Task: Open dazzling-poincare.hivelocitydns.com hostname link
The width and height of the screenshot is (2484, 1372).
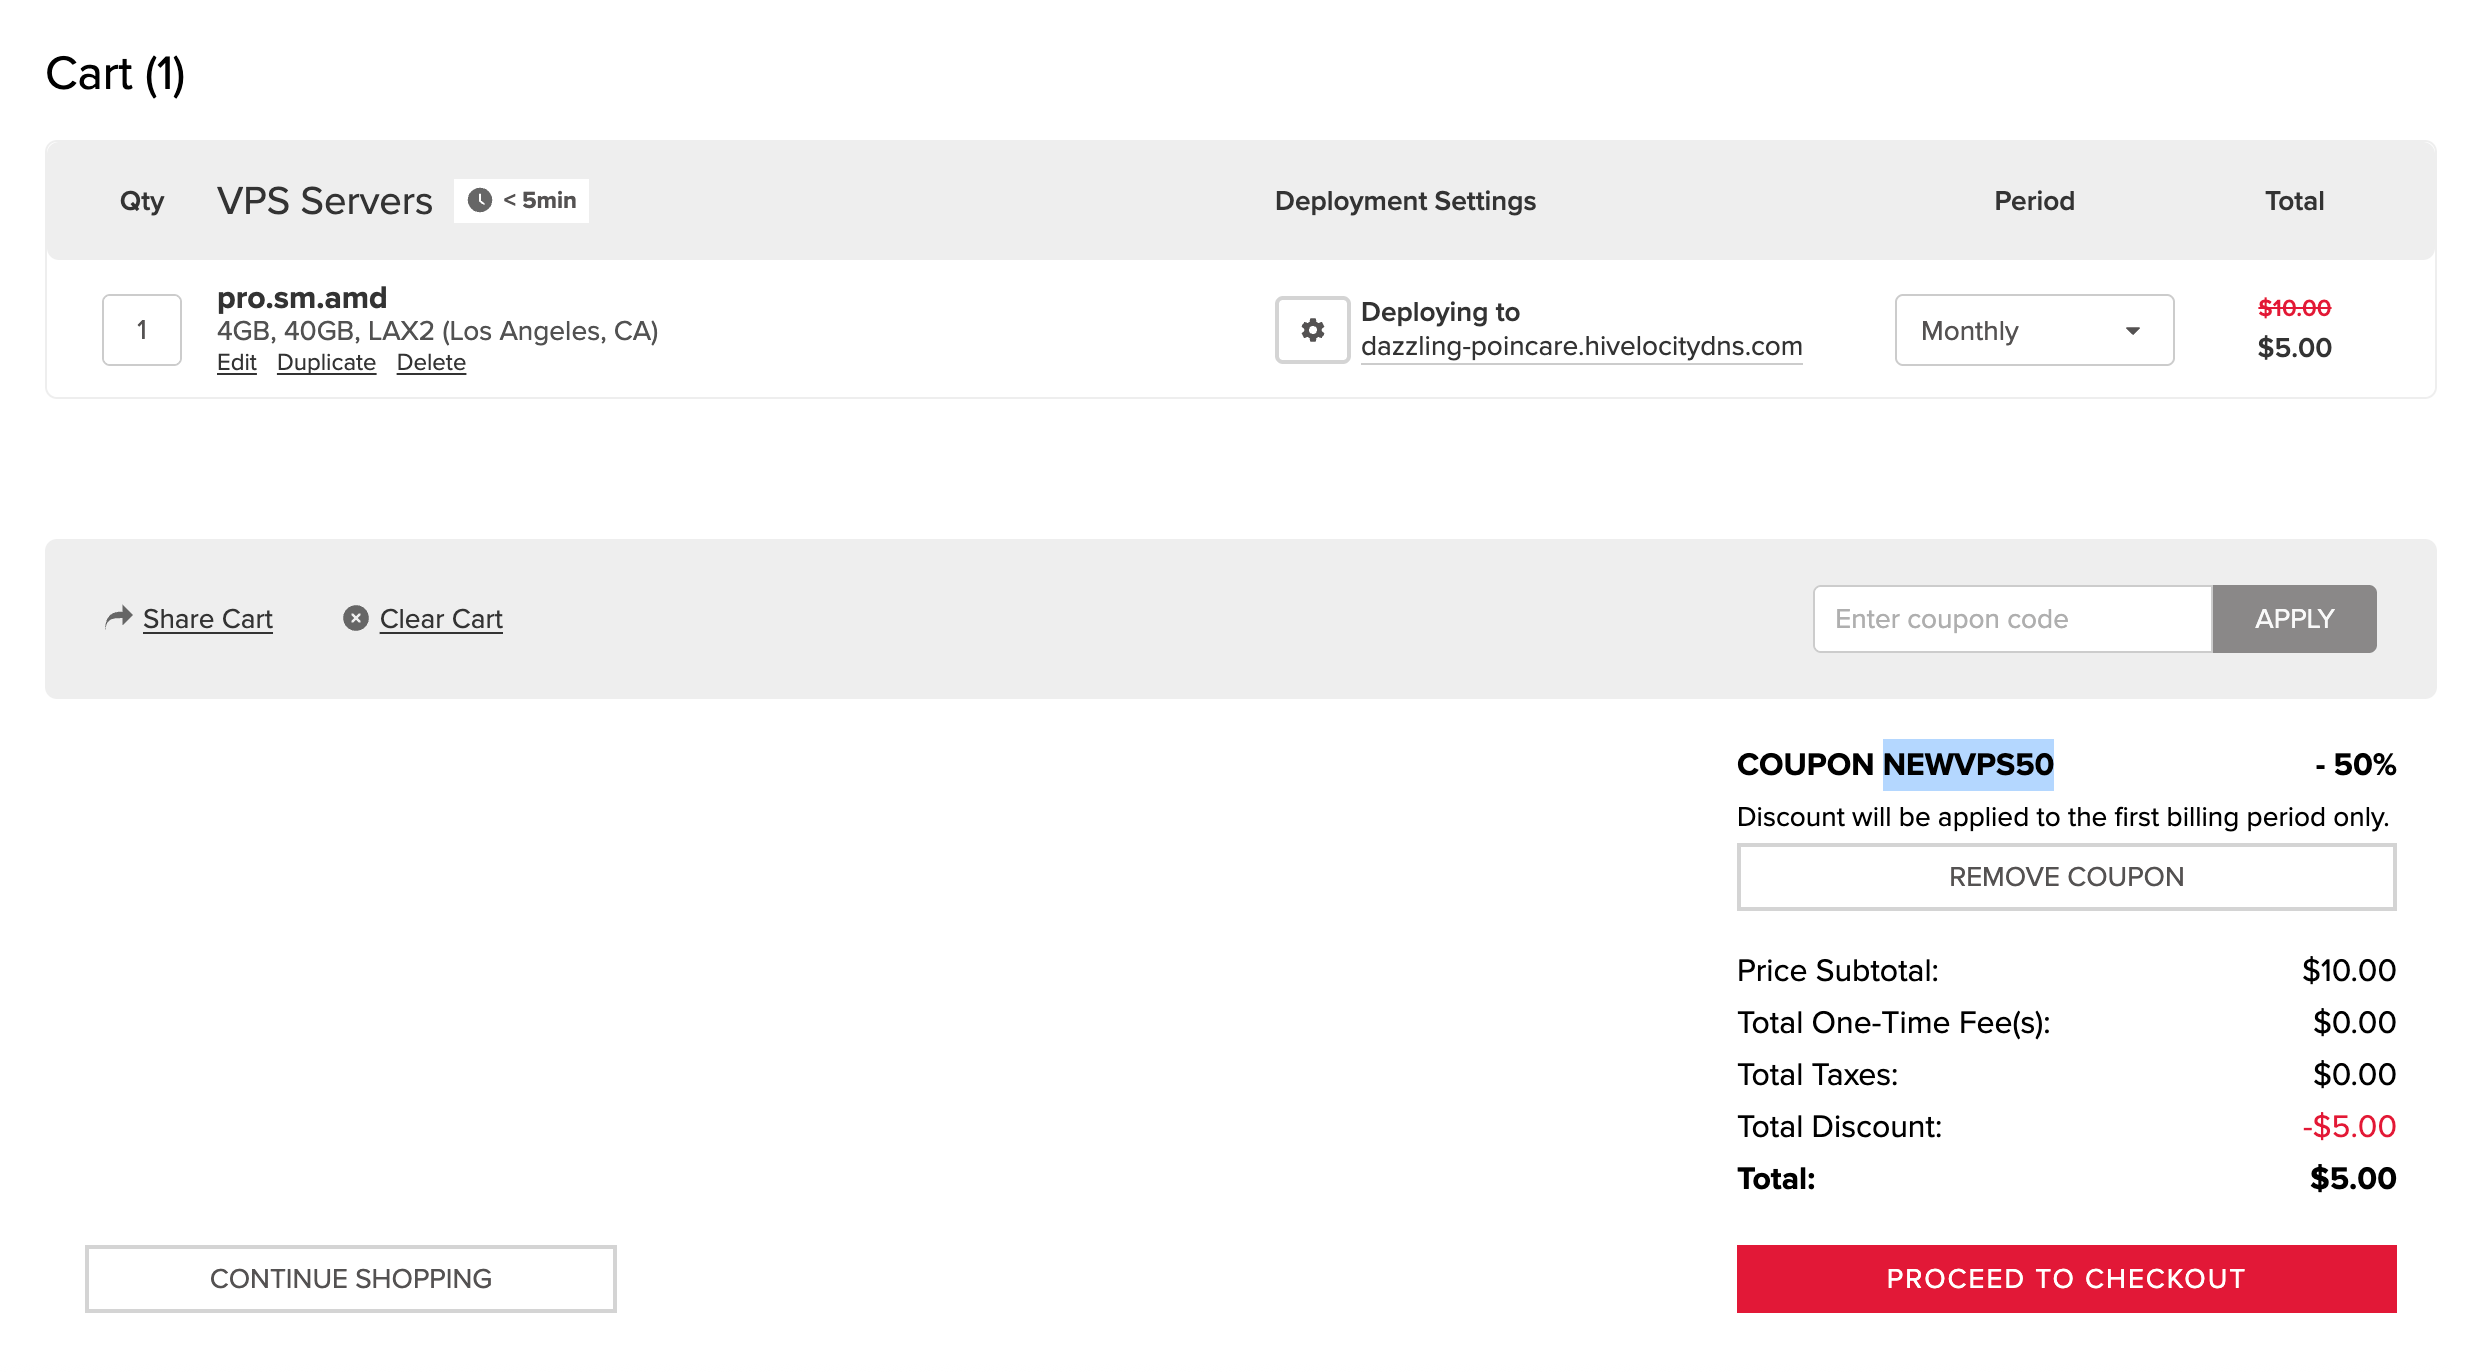Action: pyautogui.click(x=1581, y=346)
